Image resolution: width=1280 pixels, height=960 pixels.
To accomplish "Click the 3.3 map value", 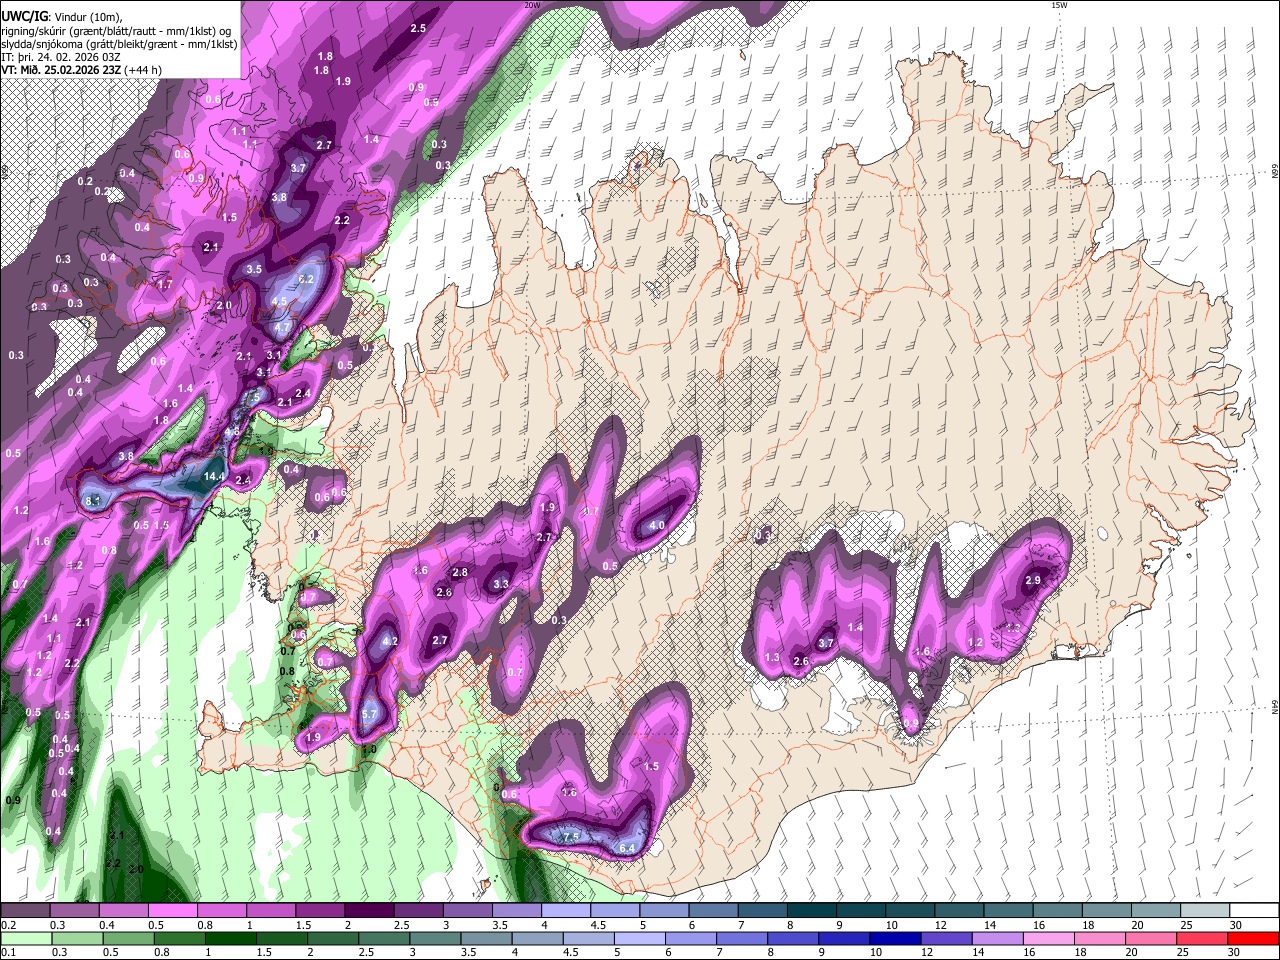I will (501, 585).
